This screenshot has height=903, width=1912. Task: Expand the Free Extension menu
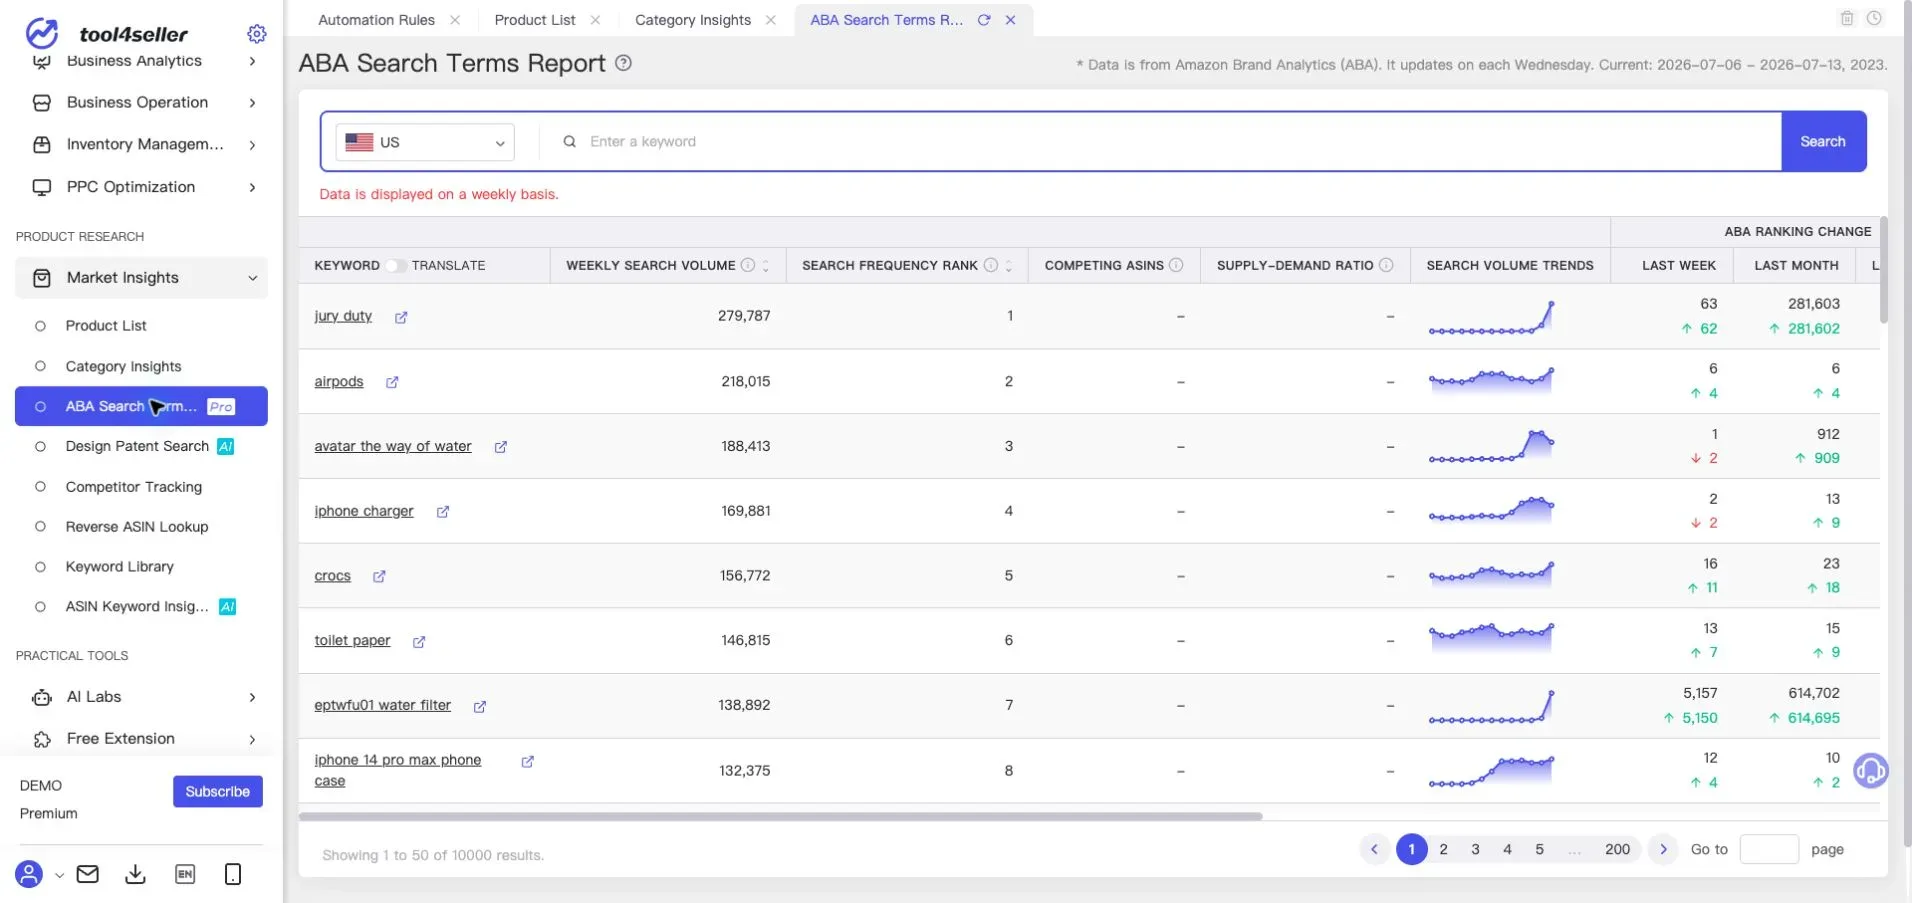click(141, 739)
